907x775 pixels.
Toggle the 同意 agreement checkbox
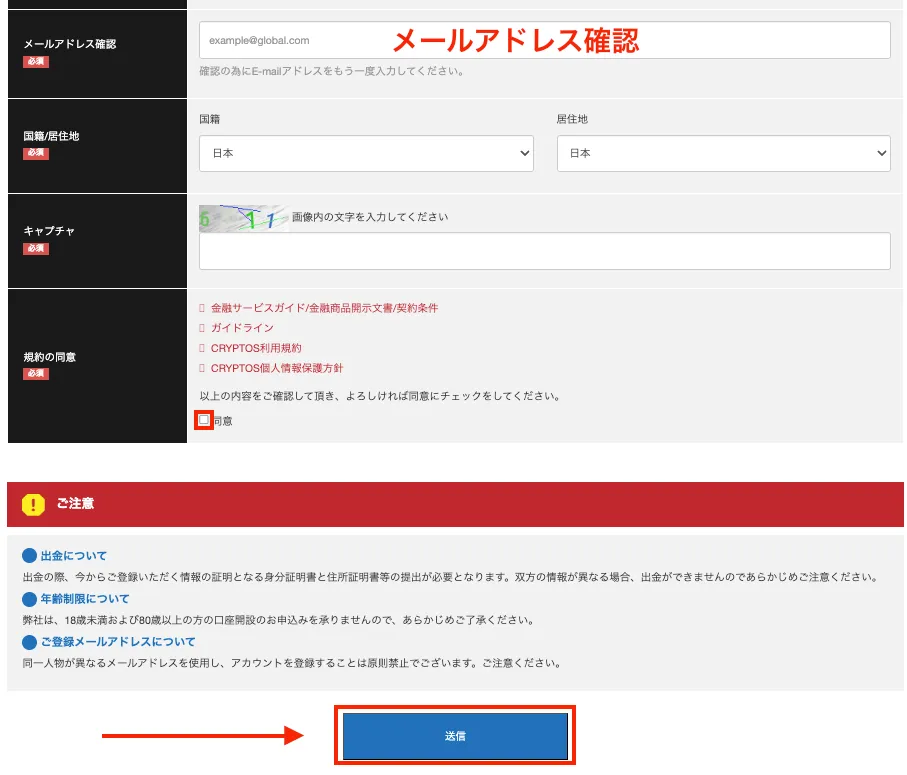tap(202, 421)
